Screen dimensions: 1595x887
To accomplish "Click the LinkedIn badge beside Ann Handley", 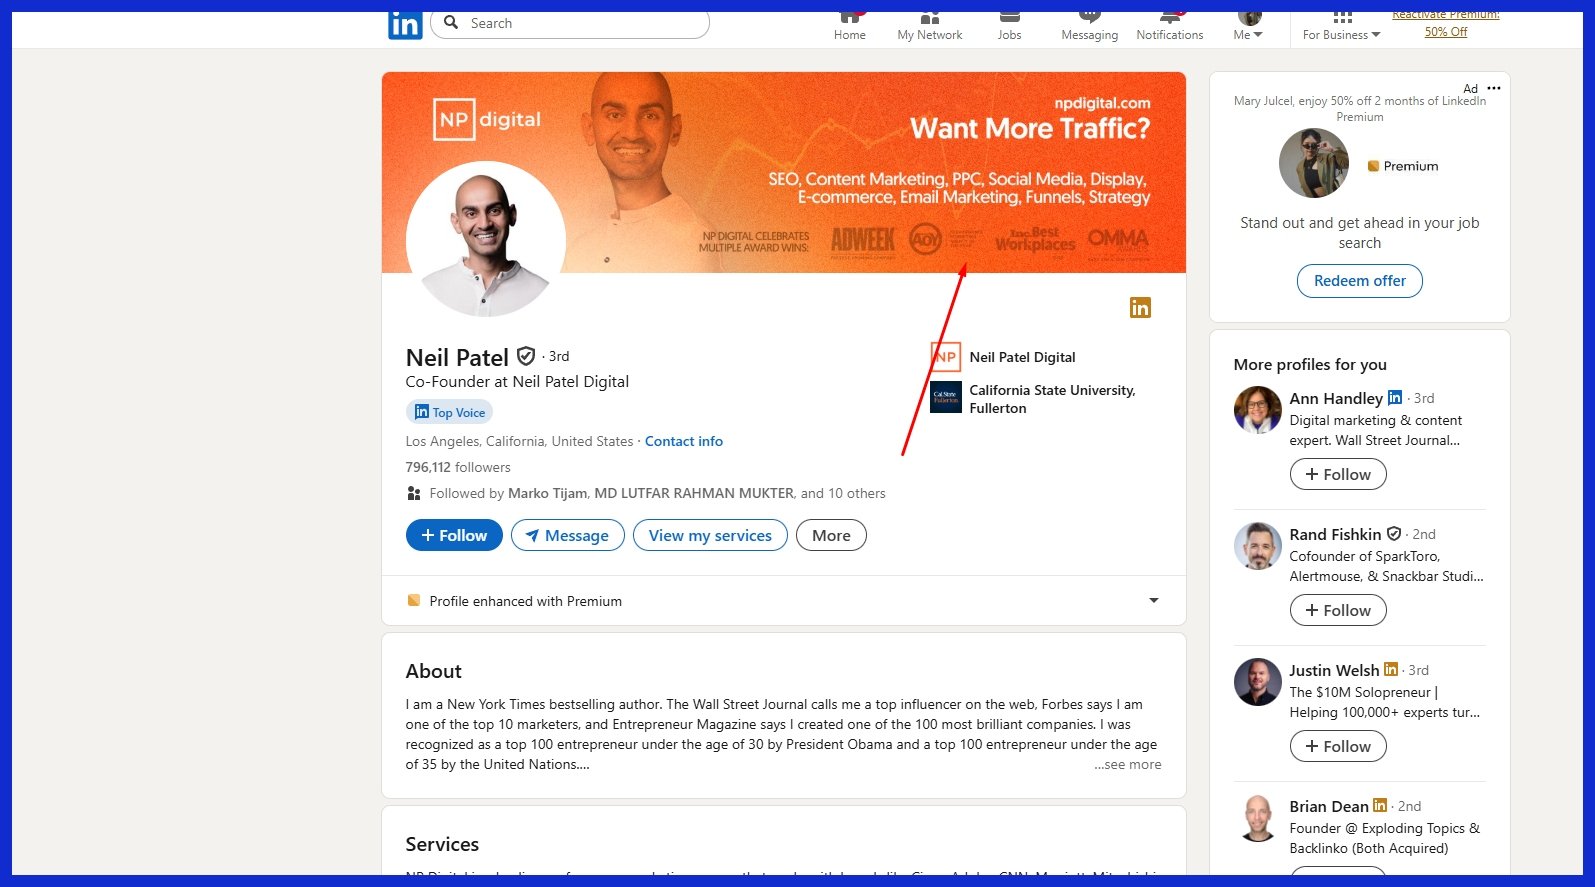I will tap(1395, 397).
